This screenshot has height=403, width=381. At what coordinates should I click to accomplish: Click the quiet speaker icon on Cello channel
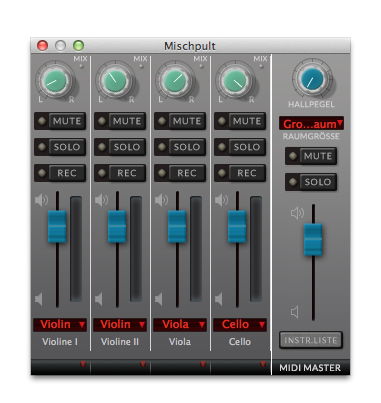219,299
